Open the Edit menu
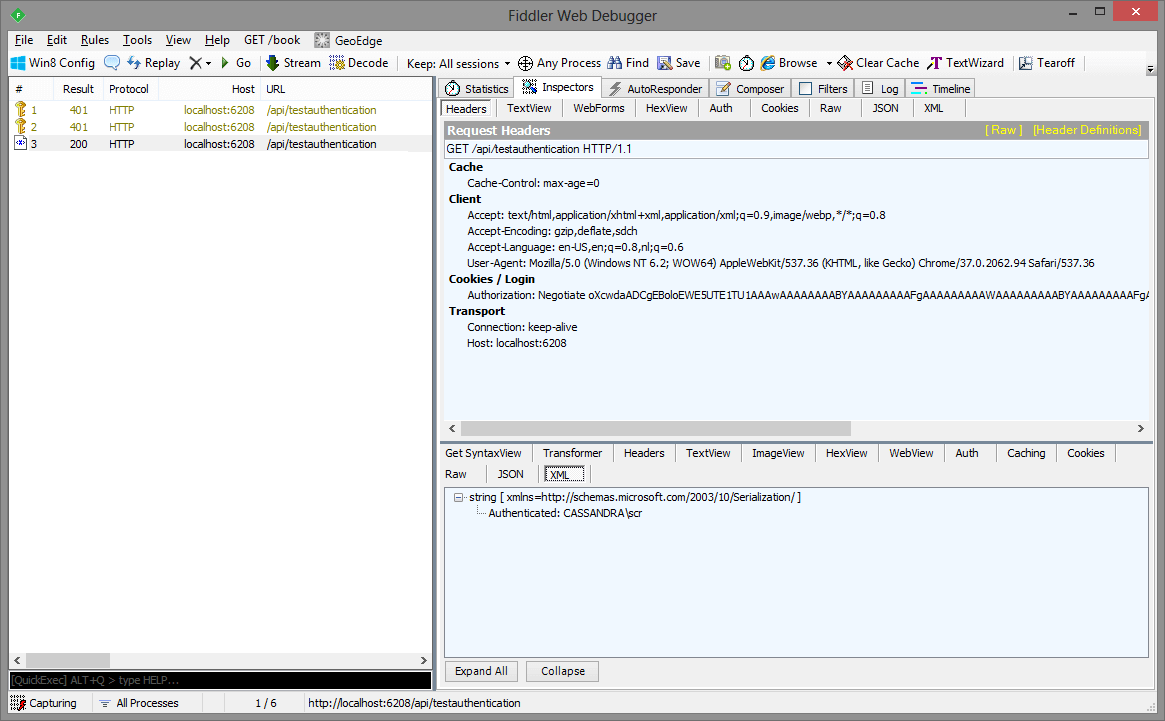1165x721 pixels. point(56,40)
